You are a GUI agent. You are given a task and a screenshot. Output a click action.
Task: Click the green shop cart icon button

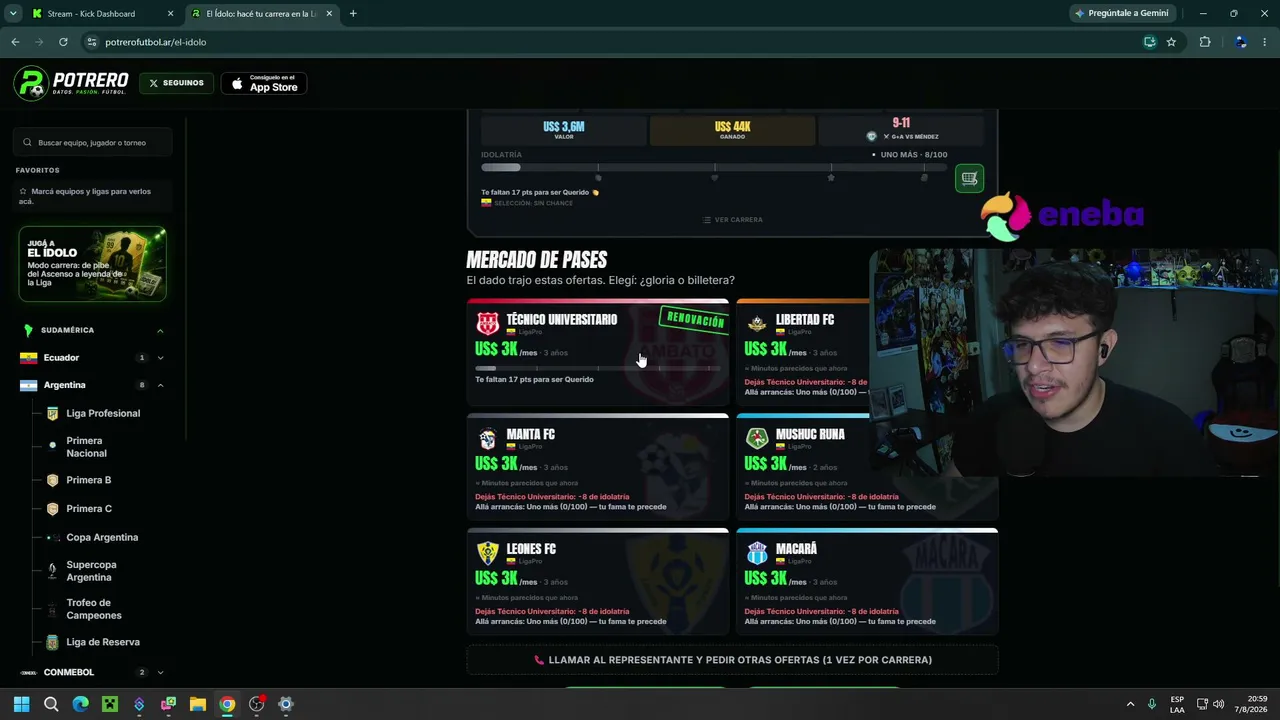pyautogui.click(x=969, y=178)
